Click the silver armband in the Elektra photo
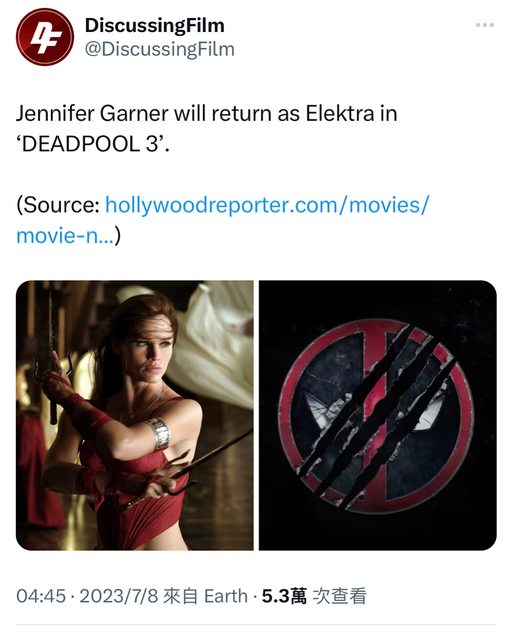The width and height of the screenshot is (513, 640). pos(158,433)
